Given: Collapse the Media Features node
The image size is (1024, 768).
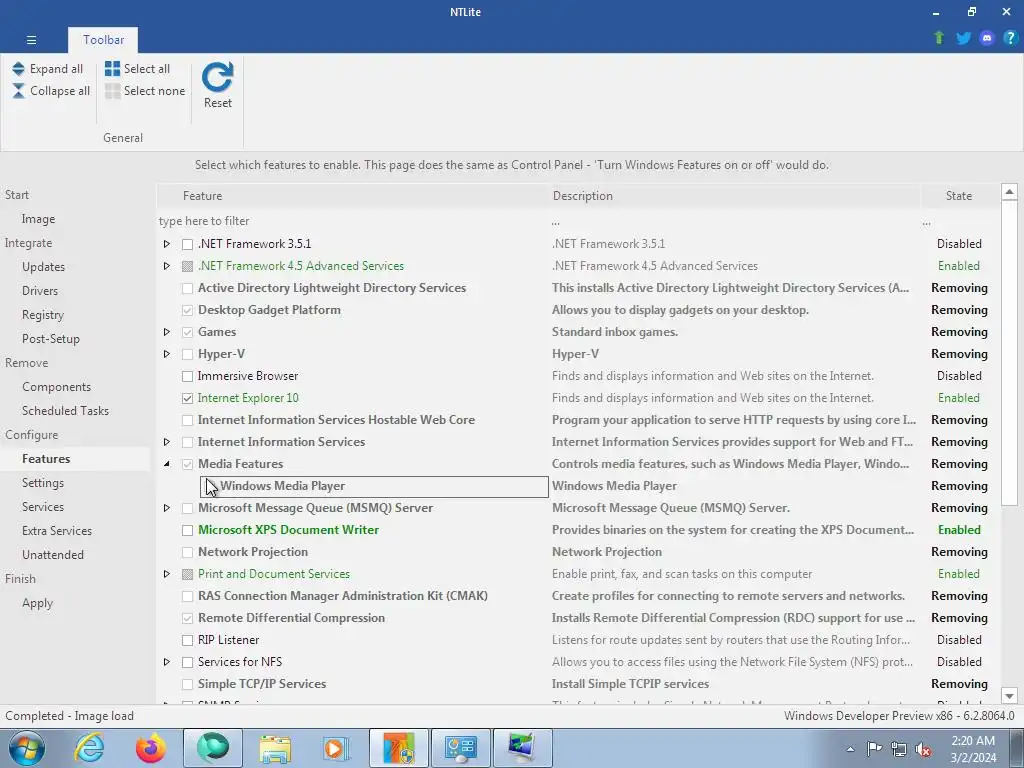Looking at the screenshot, I should (x=167, y=464).
